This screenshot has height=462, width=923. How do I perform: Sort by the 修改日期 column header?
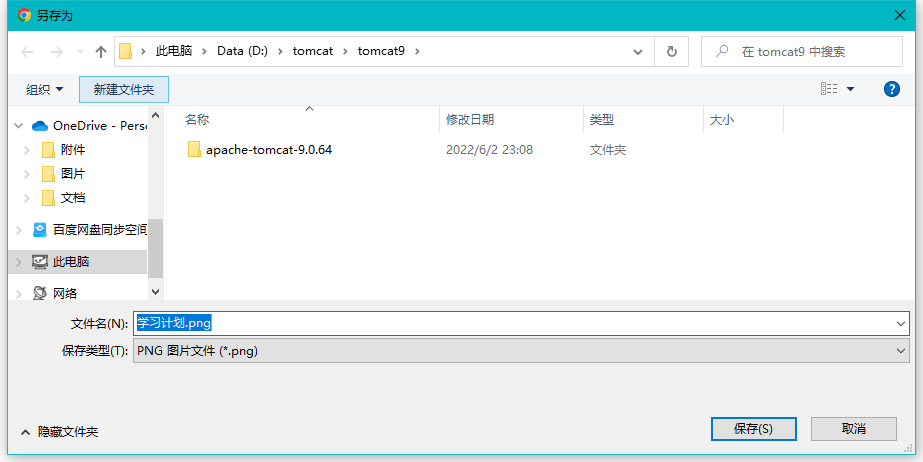(470, 120)
